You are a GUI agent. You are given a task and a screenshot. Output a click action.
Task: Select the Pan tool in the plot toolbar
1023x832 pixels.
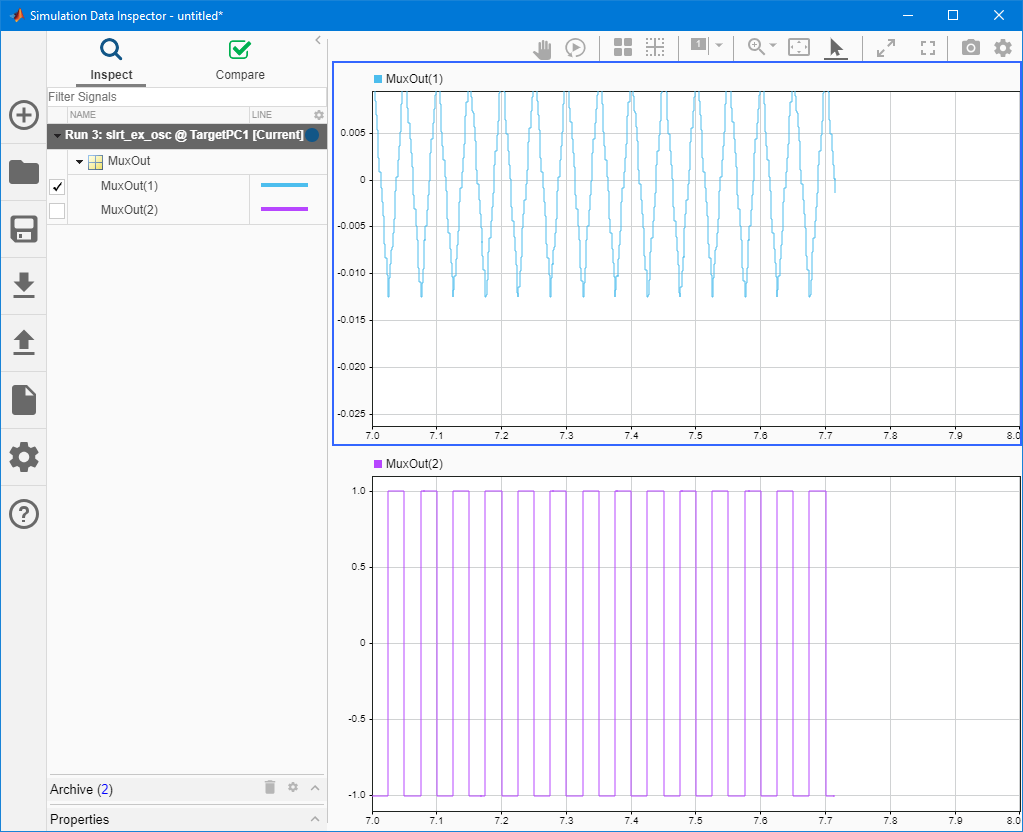coord(542,47)
